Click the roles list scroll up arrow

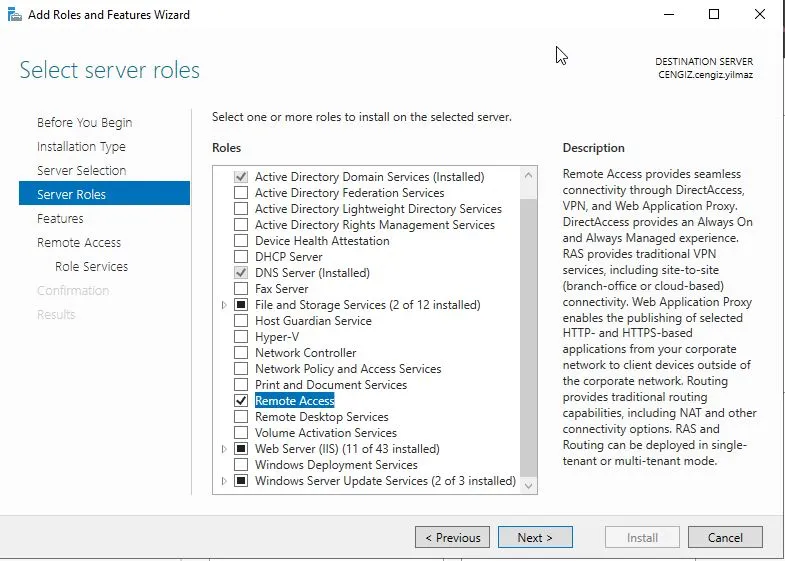pos(529,174)
